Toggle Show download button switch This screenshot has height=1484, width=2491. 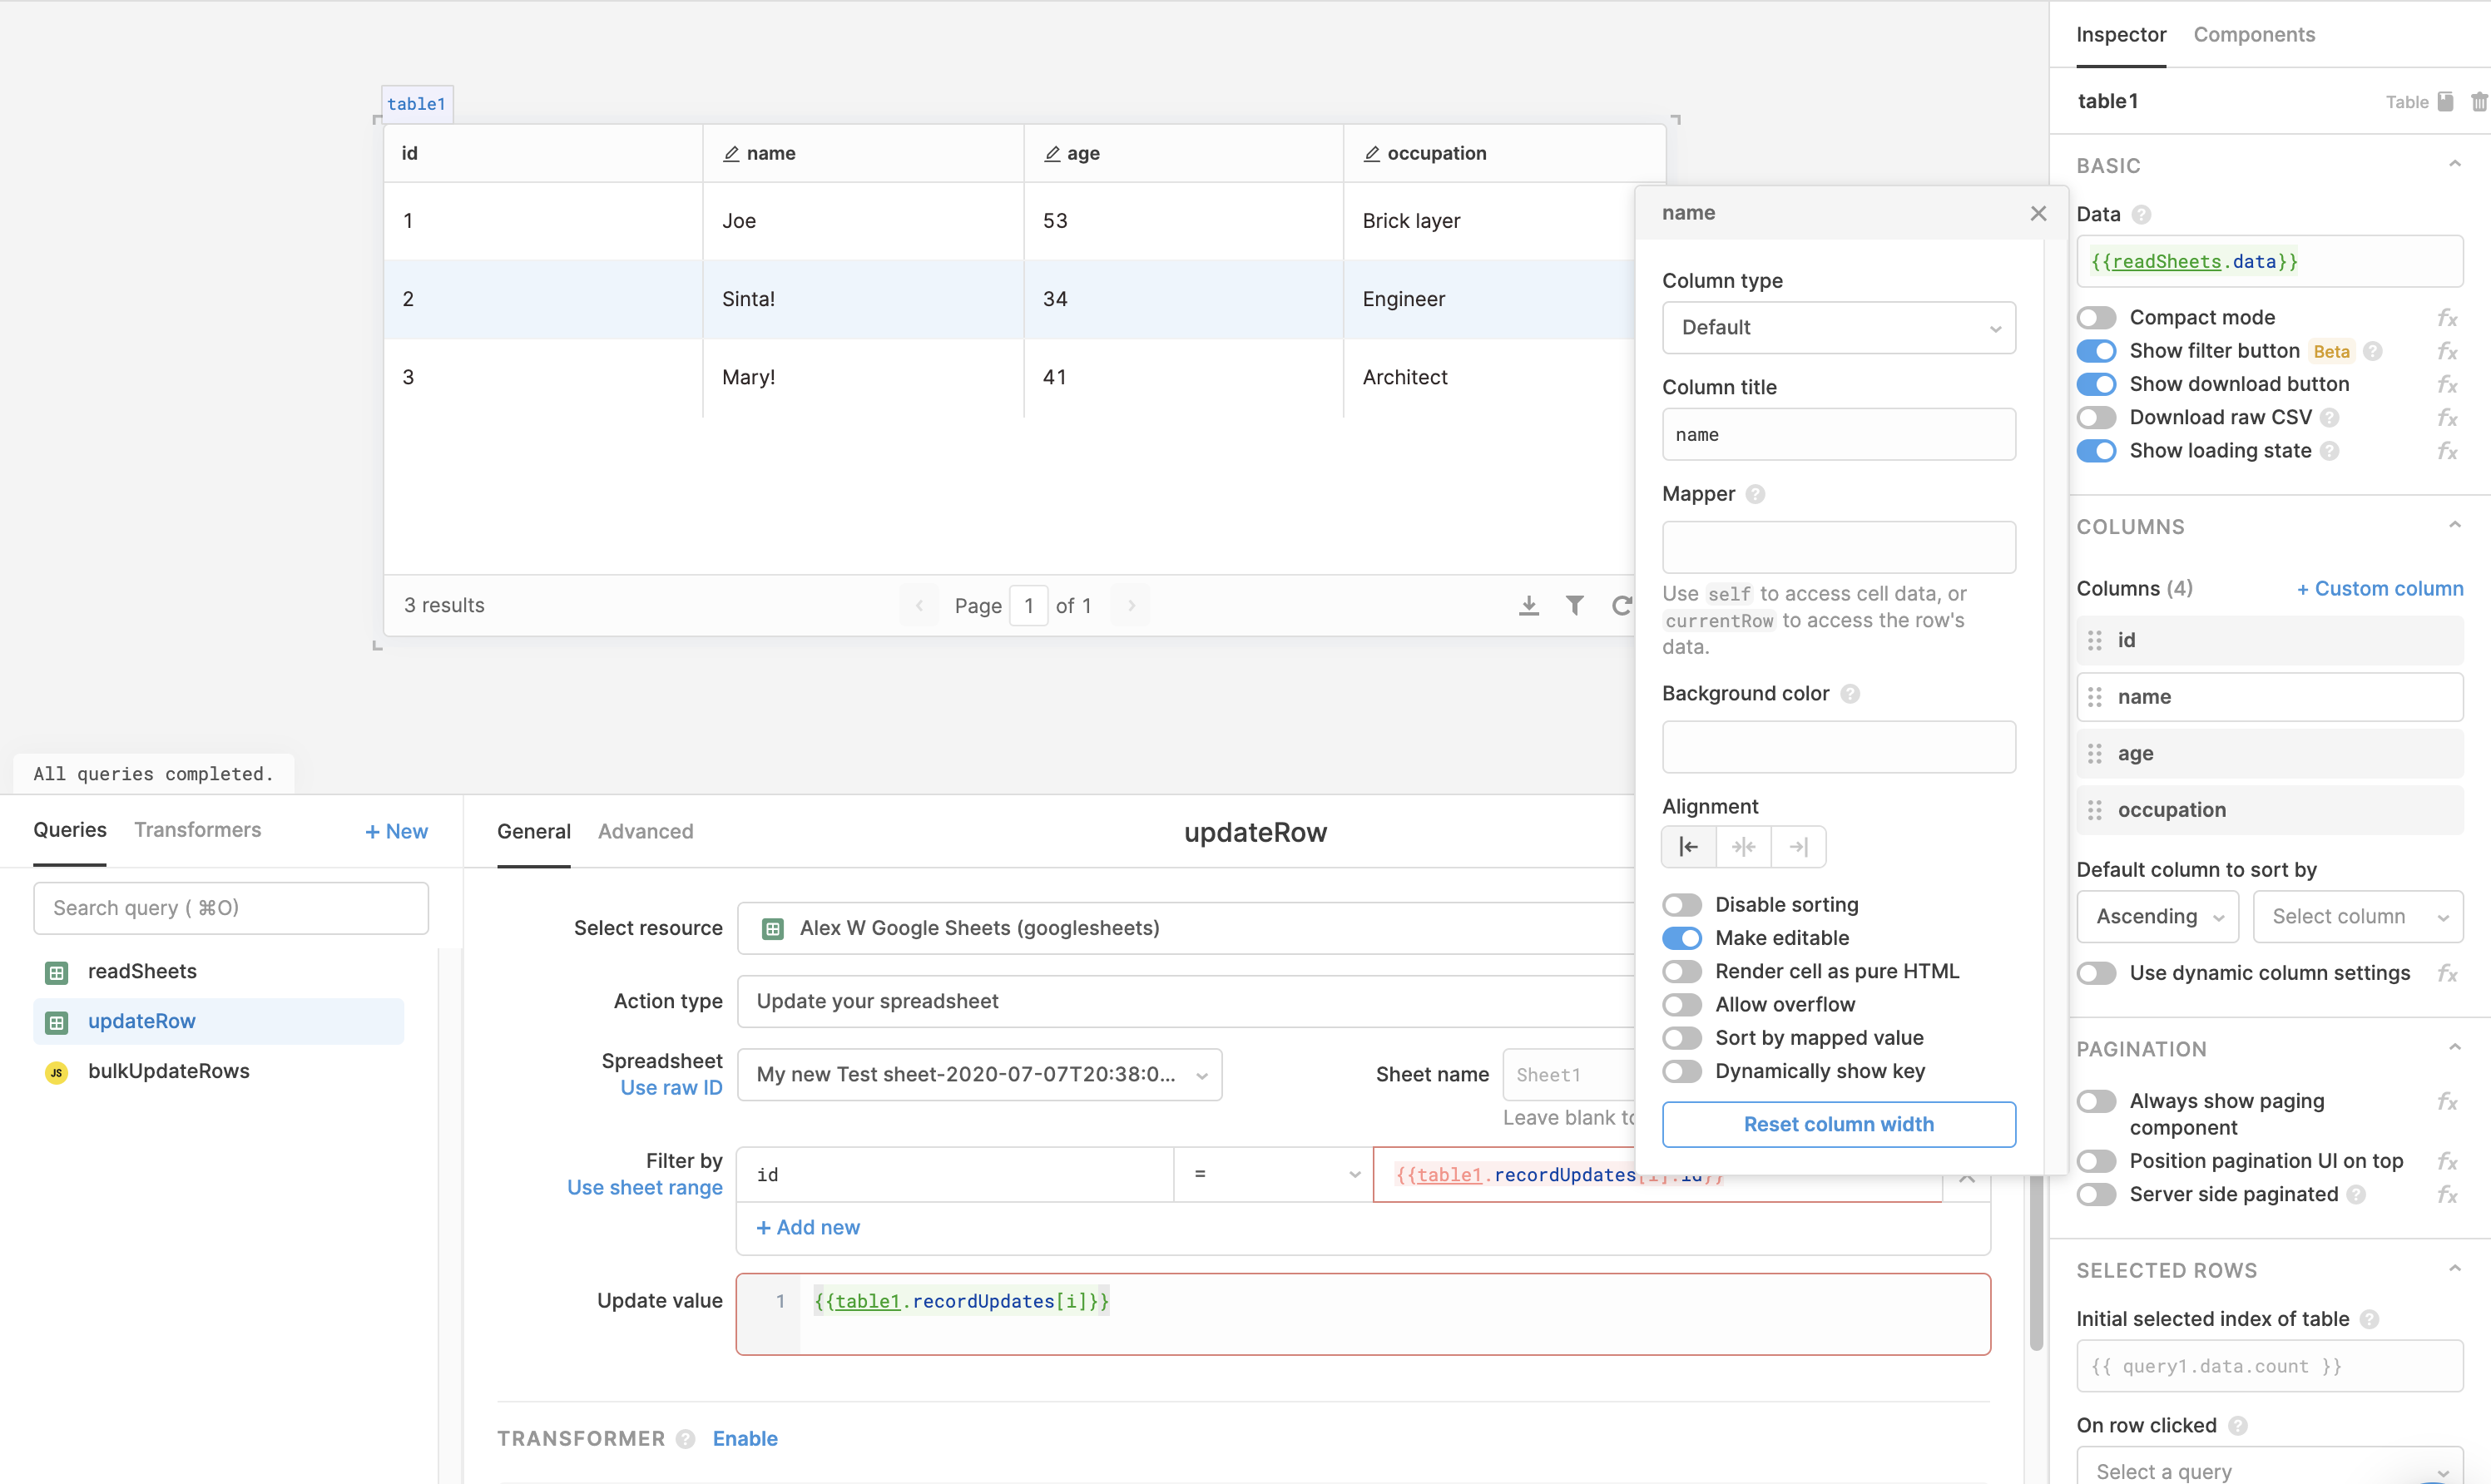[x=2096, y=384]
